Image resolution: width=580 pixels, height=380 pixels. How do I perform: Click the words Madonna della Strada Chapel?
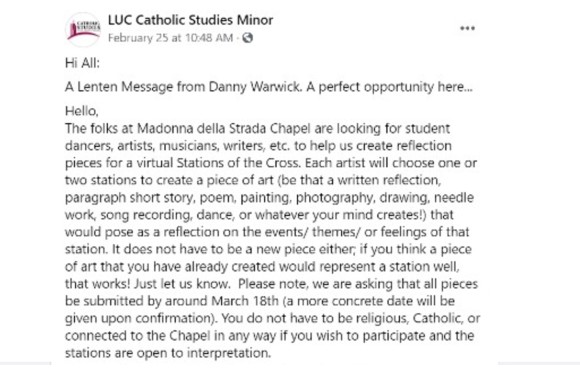click(224, 128)
